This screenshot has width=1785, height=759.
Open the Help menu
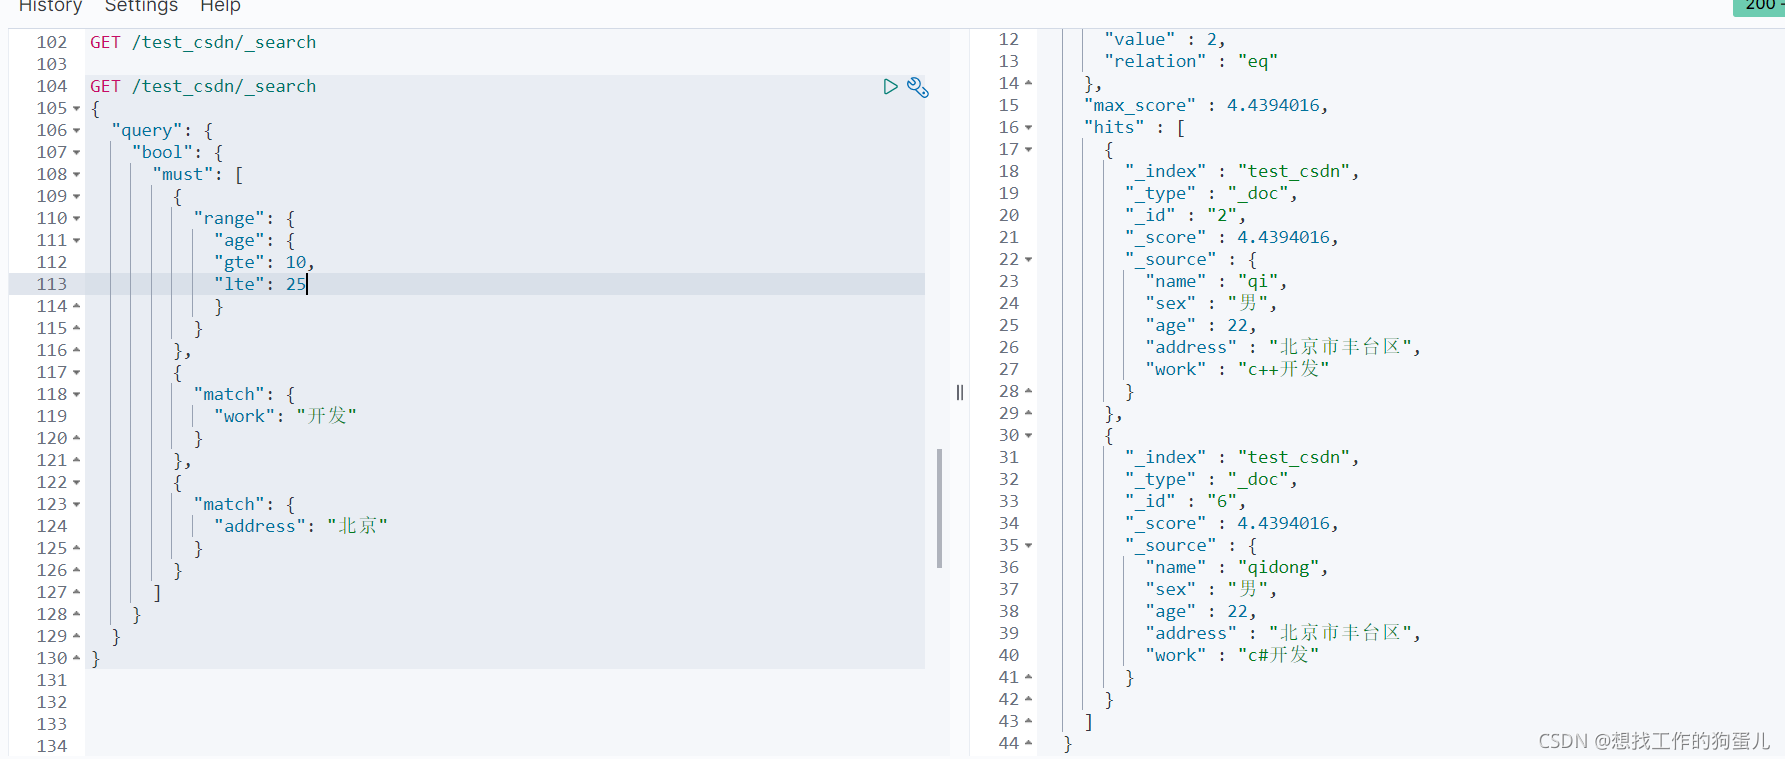click(220, 6)
